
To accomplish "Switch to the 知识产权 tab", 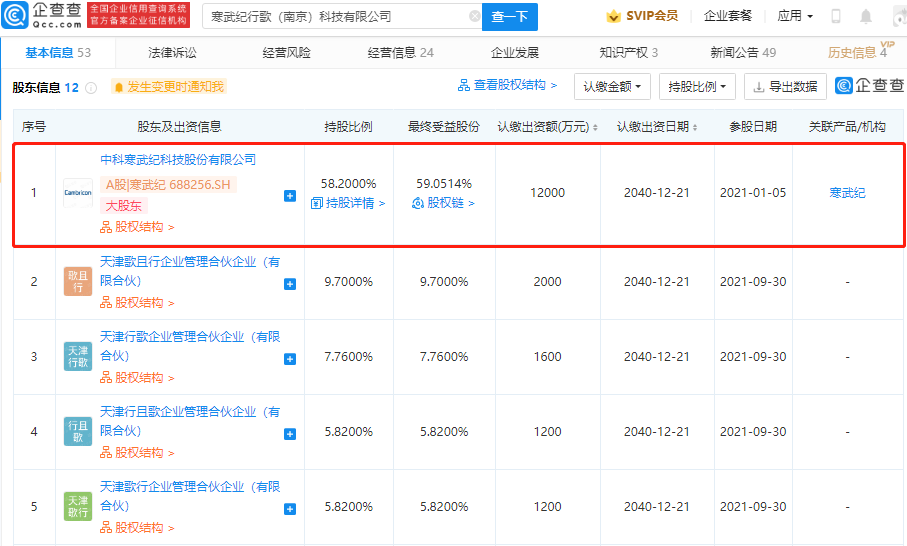I will pyautogui.click(x=628, y=53).
